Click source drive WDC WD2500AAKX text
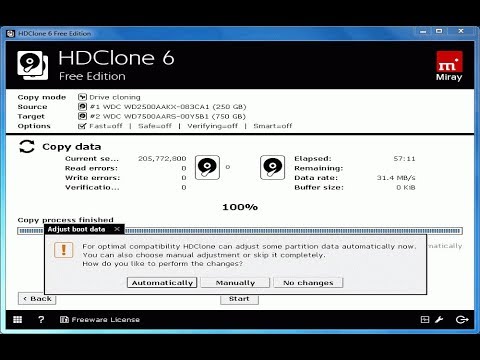480x360 pixels. (x=168, y=107)
